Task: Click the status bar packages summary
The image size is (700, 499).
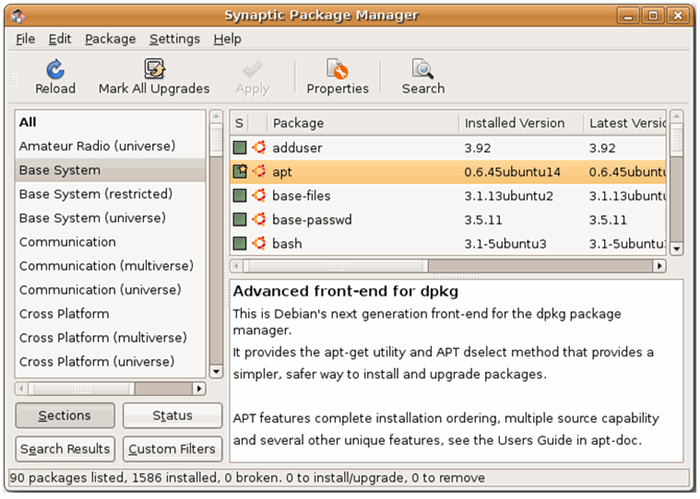Action: point(247,478)
